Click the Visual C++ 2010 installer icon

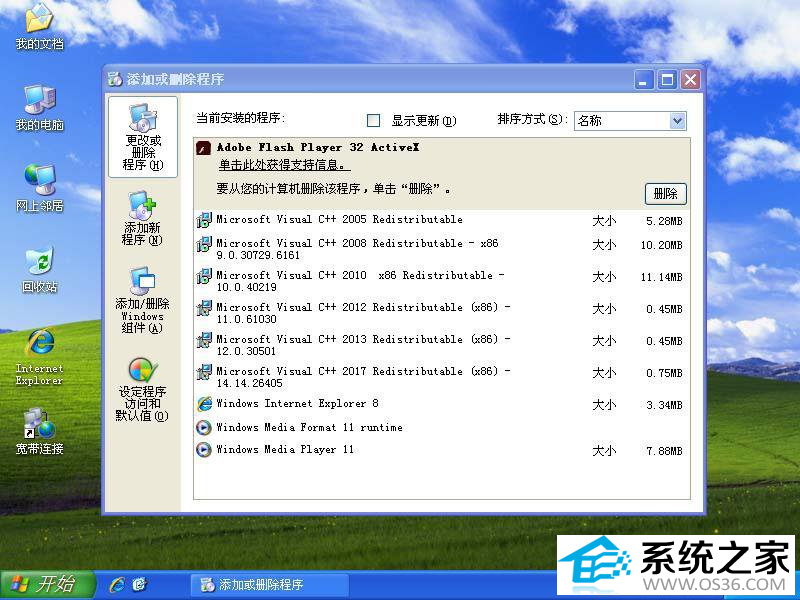(x=204, y=276)
